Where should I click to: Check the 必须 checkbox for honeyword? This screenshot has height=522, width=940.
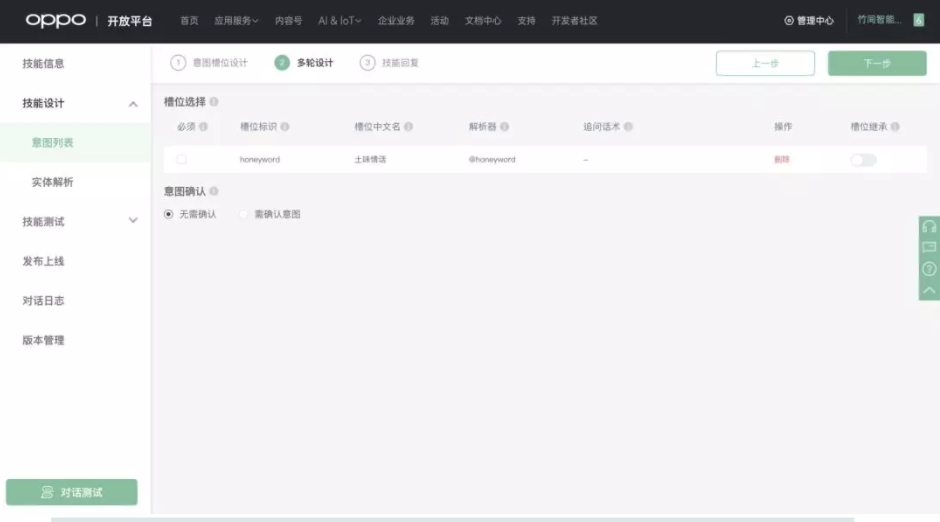tap(181, 159)
